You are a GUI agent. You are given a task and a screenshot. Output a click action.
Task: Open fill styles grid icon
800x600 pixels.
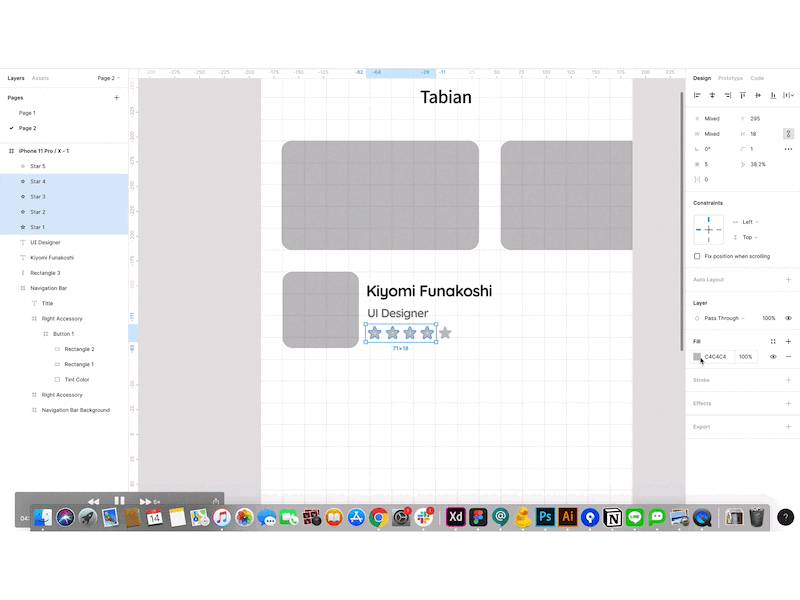point(773,341)
